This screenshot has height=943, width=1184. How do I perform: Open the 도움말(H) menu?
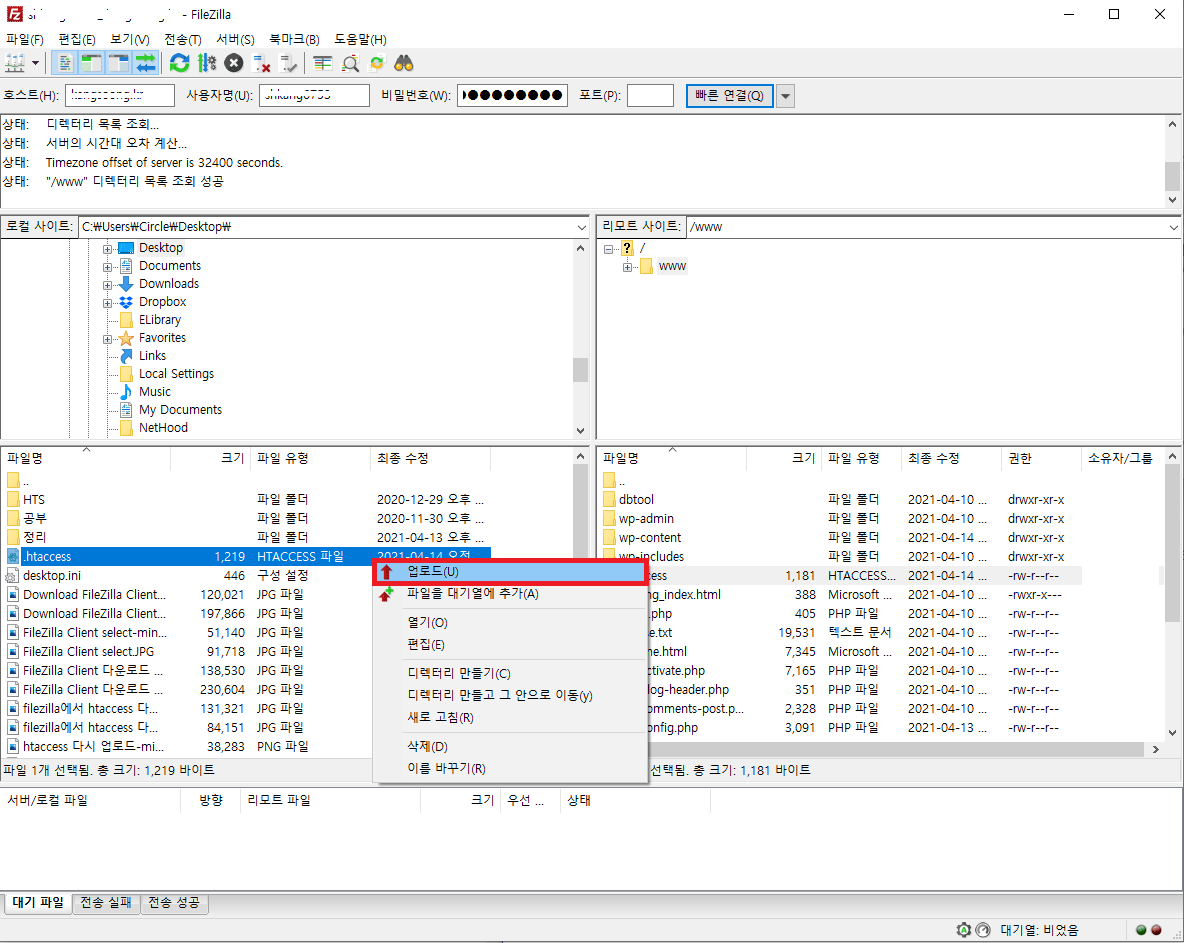tap(360, 39)
